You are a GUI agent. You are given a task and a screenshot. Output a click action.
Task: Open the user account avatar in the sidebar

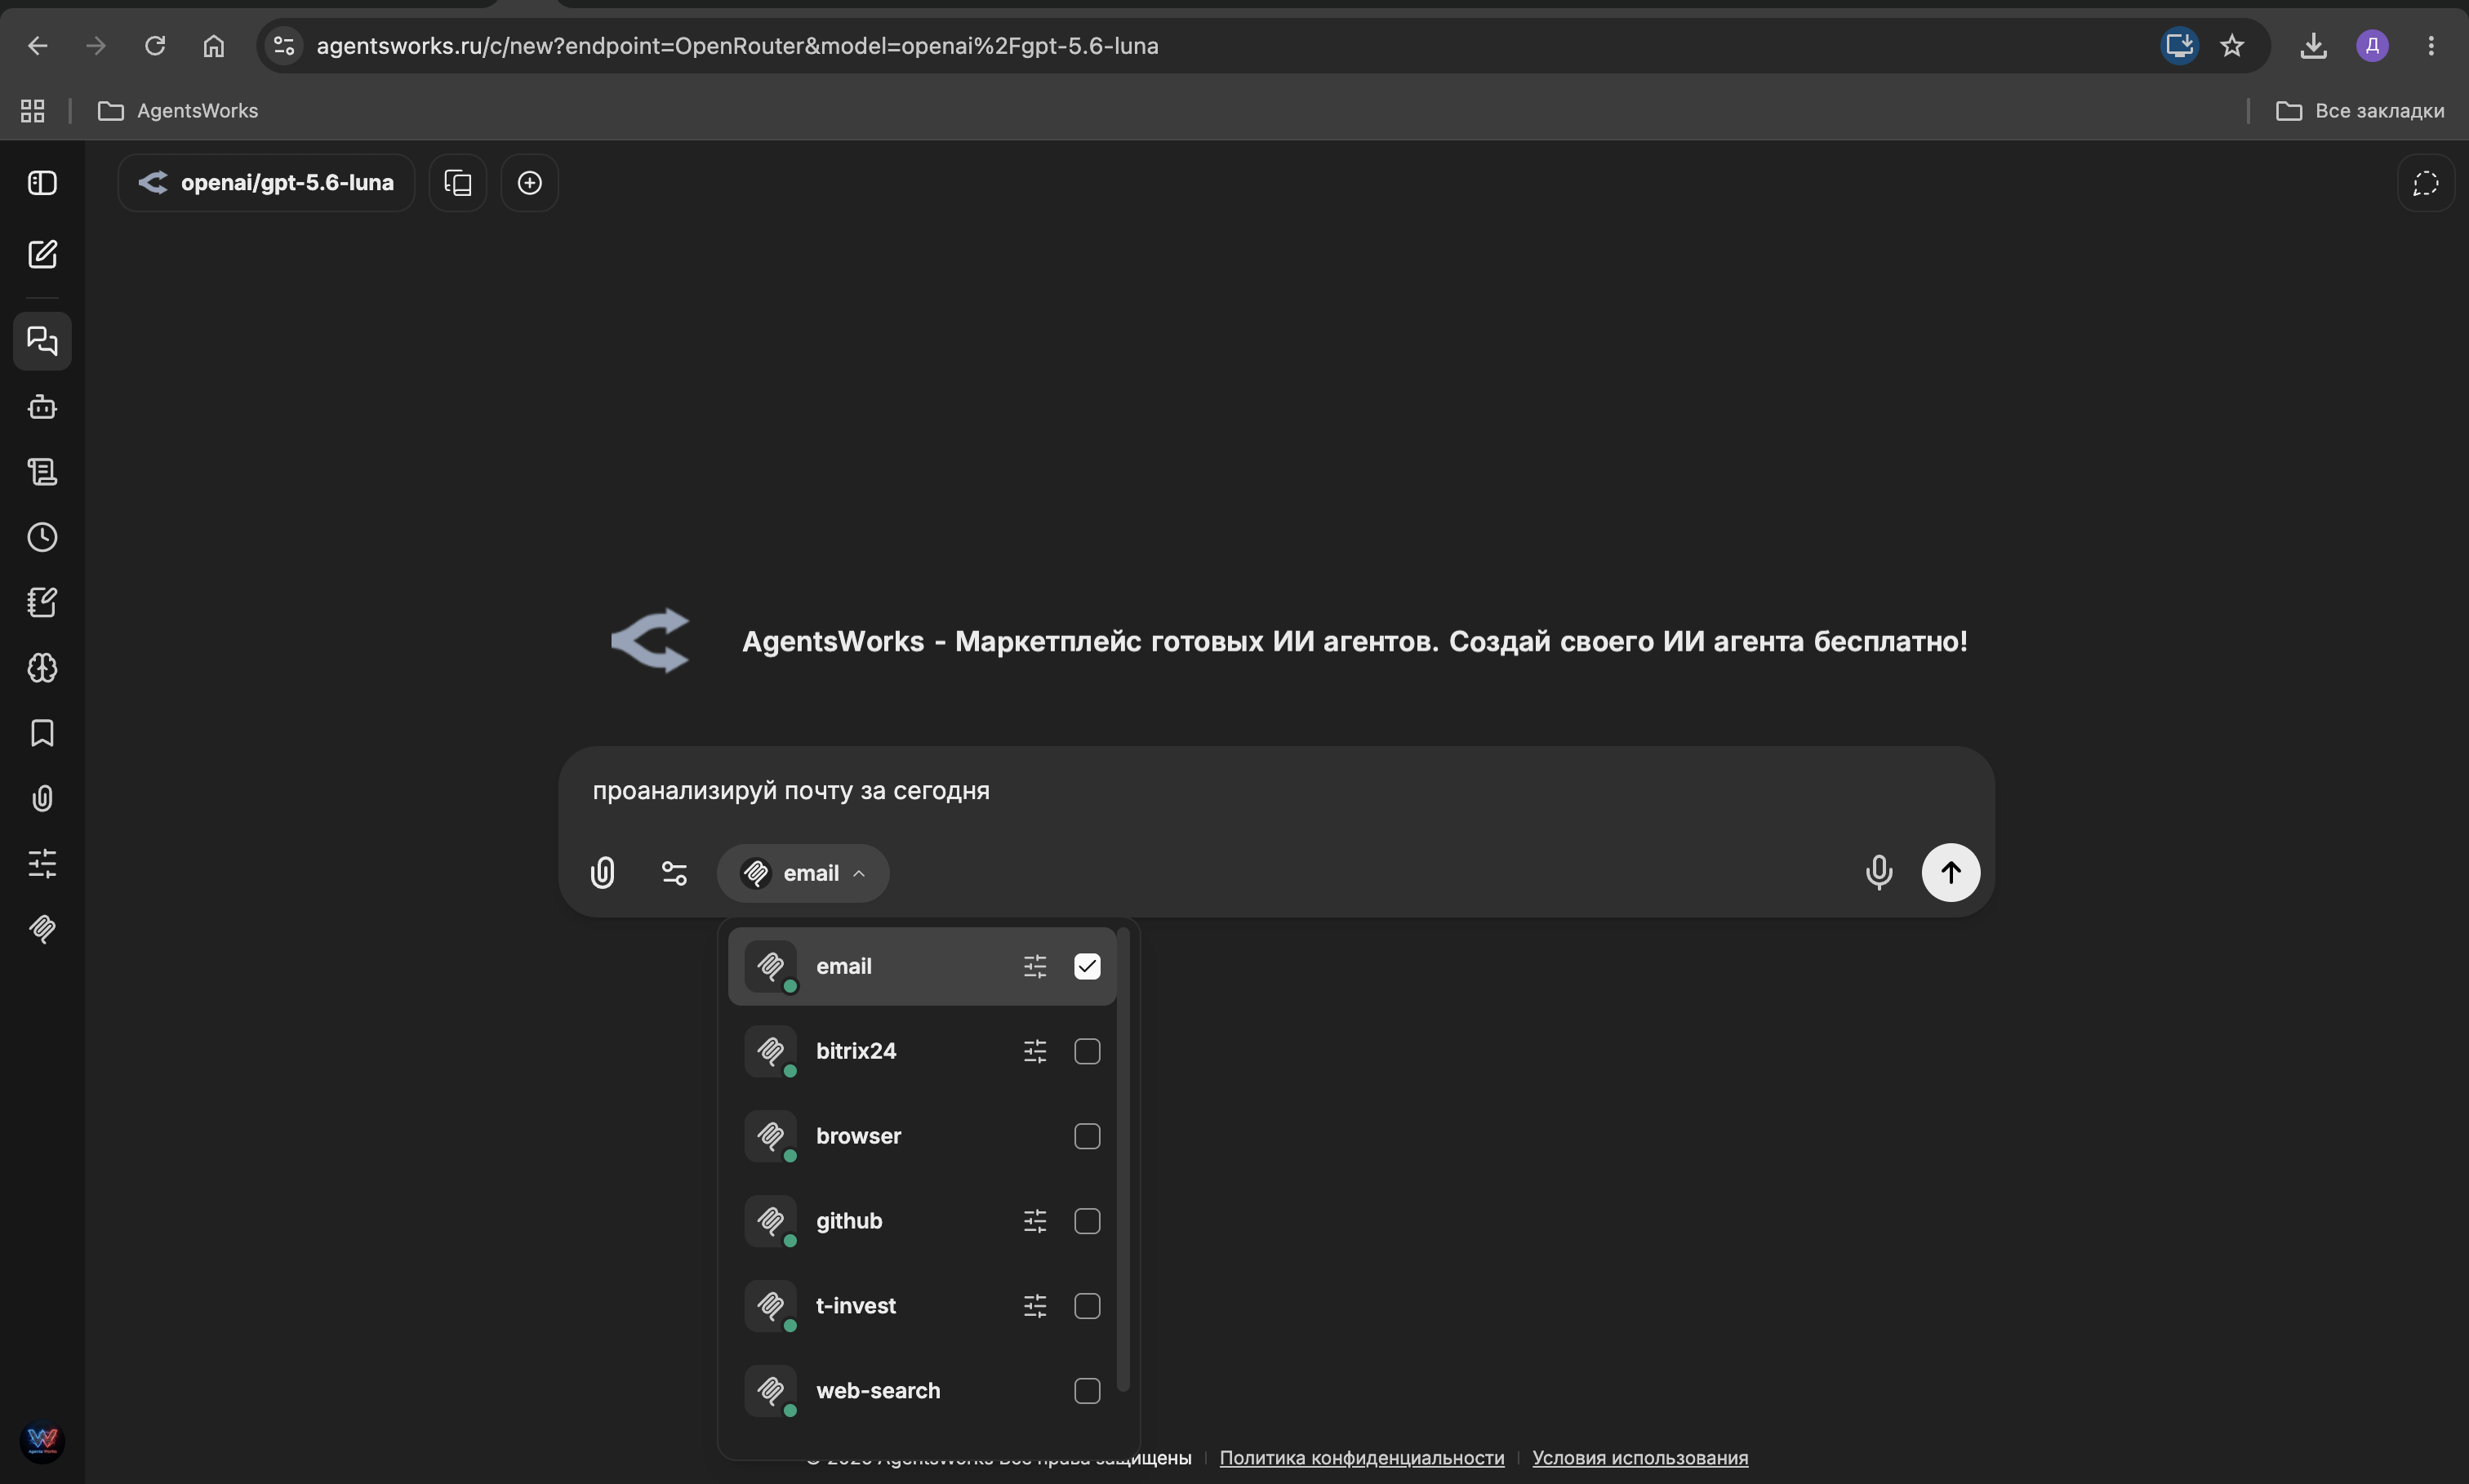pyautogui.click(x=42, y=1441)
